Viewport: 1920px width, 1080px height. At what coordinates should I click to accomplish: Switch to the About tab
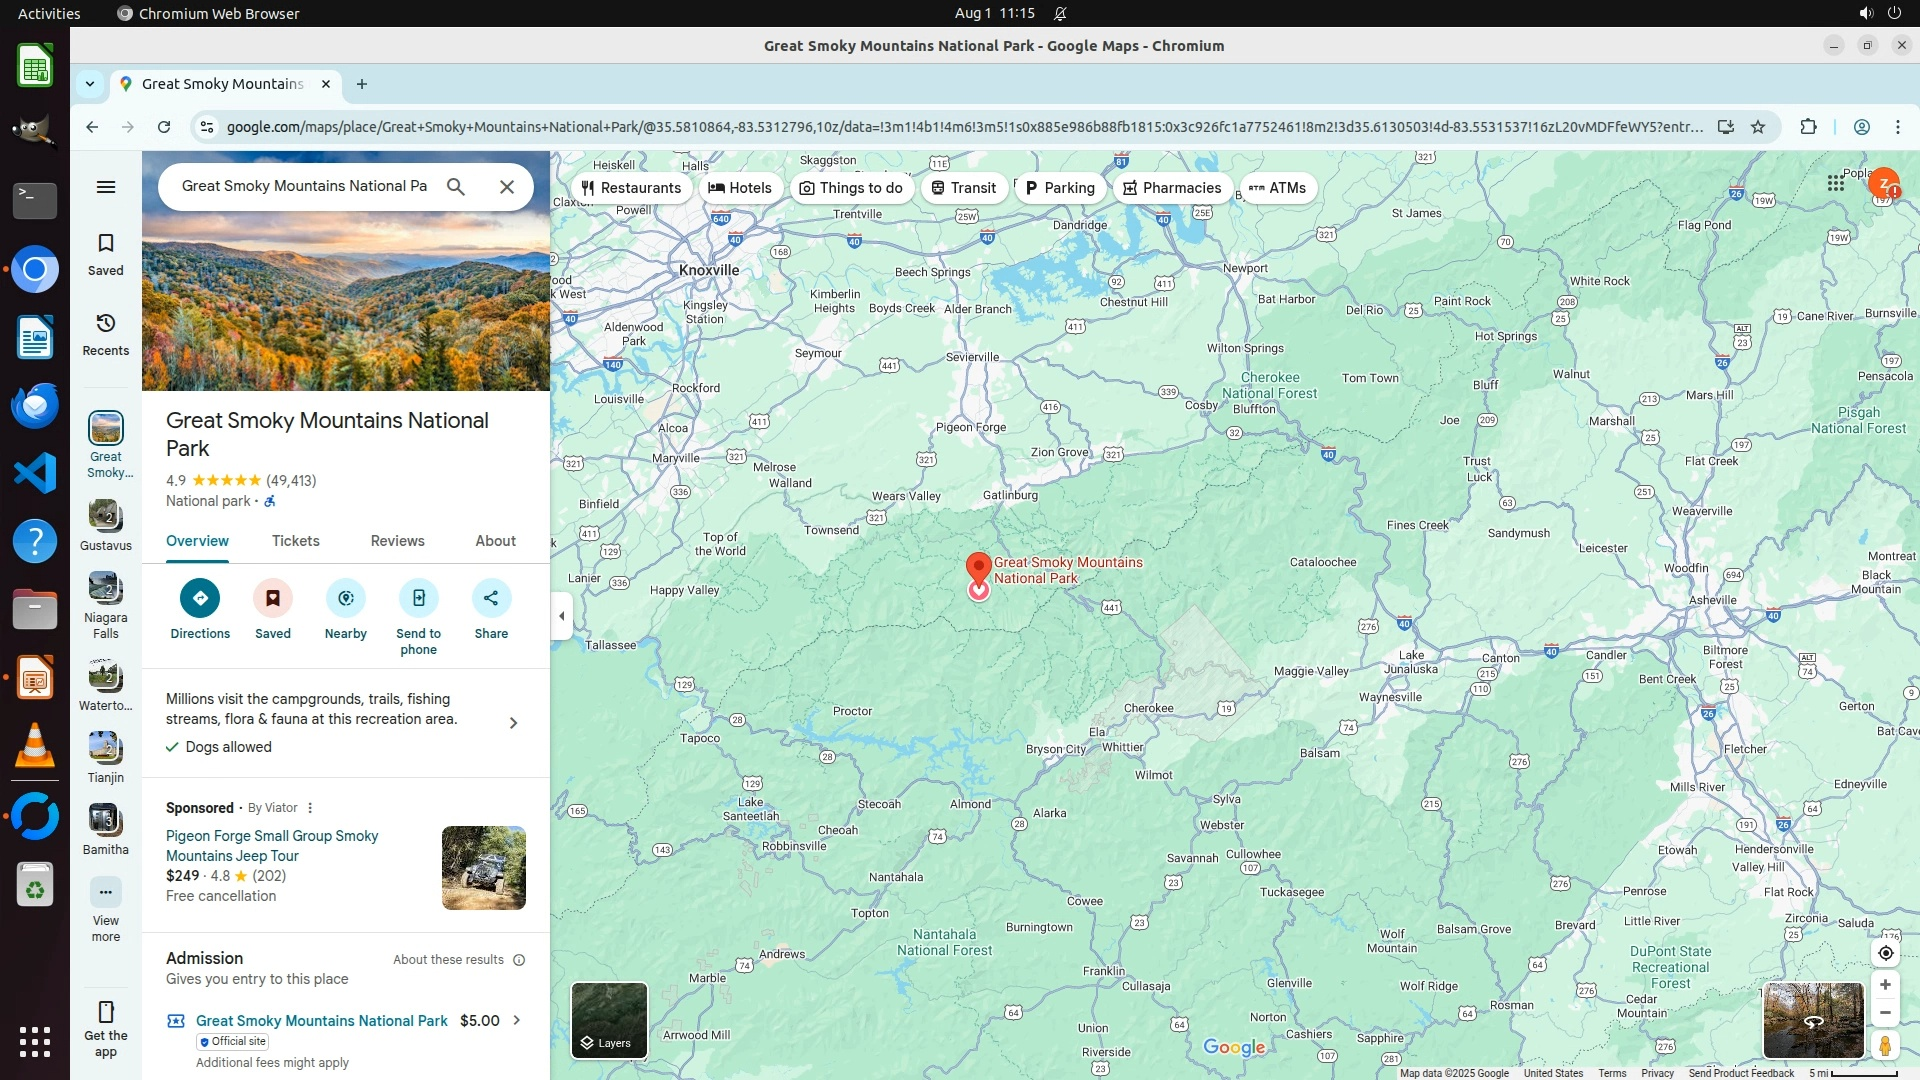pyautogui.click(x=495, y=541)
